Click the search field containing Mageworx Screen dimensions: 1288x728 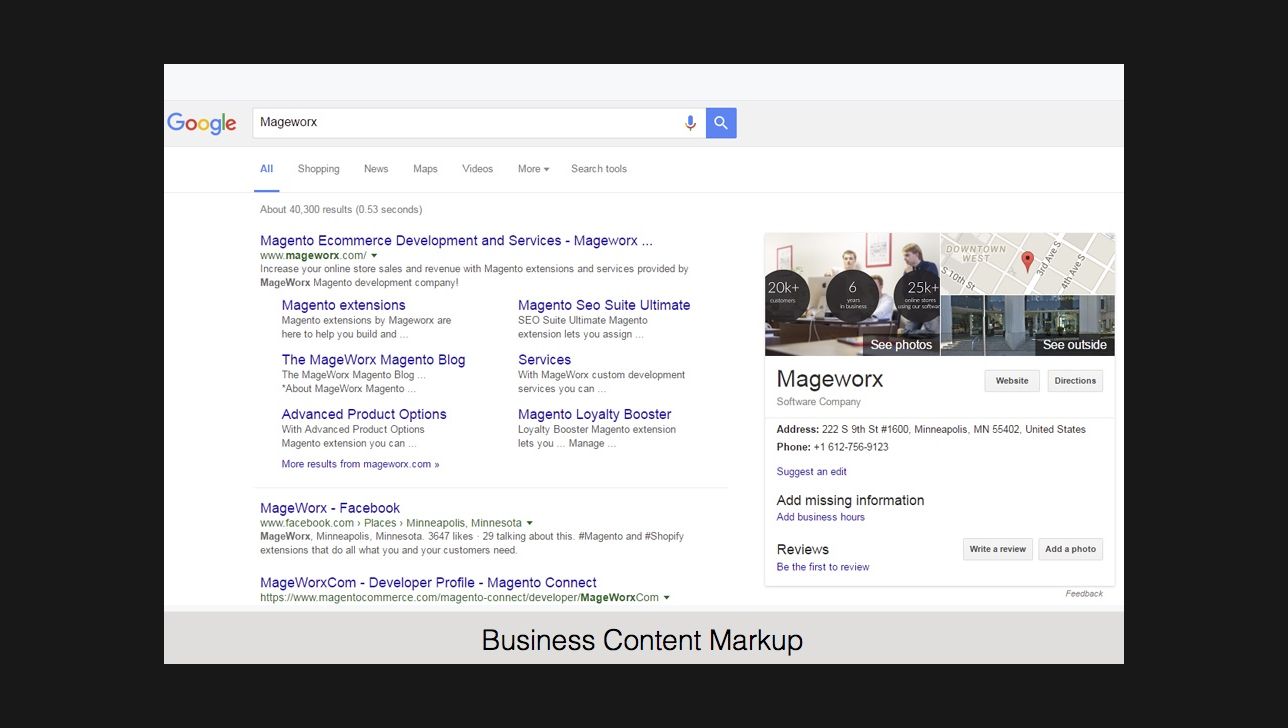(465, 123)
